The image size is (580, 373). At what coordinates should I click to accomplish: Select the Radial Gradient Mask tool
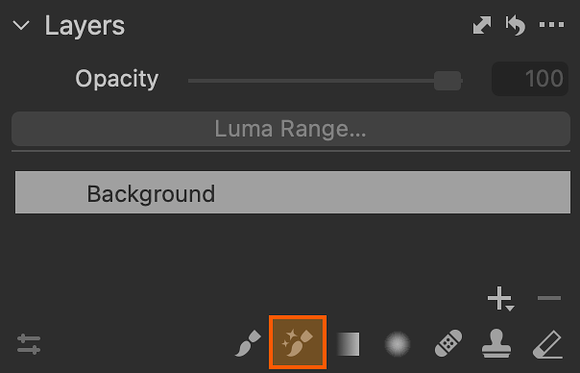398,344
